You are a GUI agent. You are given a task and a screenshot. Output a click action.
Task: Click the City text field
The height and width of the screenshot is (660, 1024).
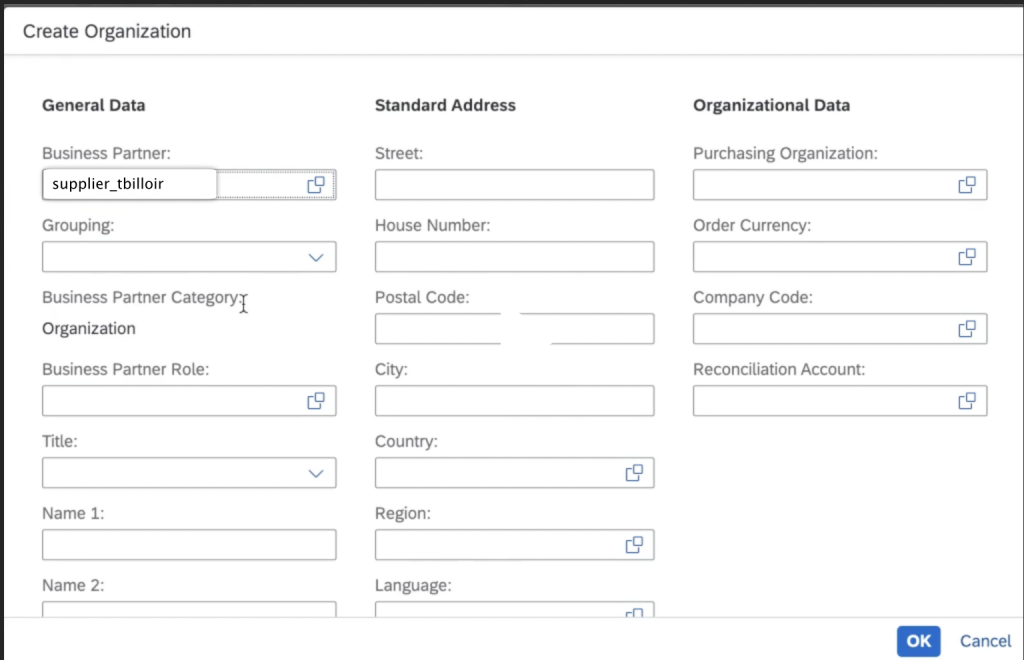tap(514, 401)
